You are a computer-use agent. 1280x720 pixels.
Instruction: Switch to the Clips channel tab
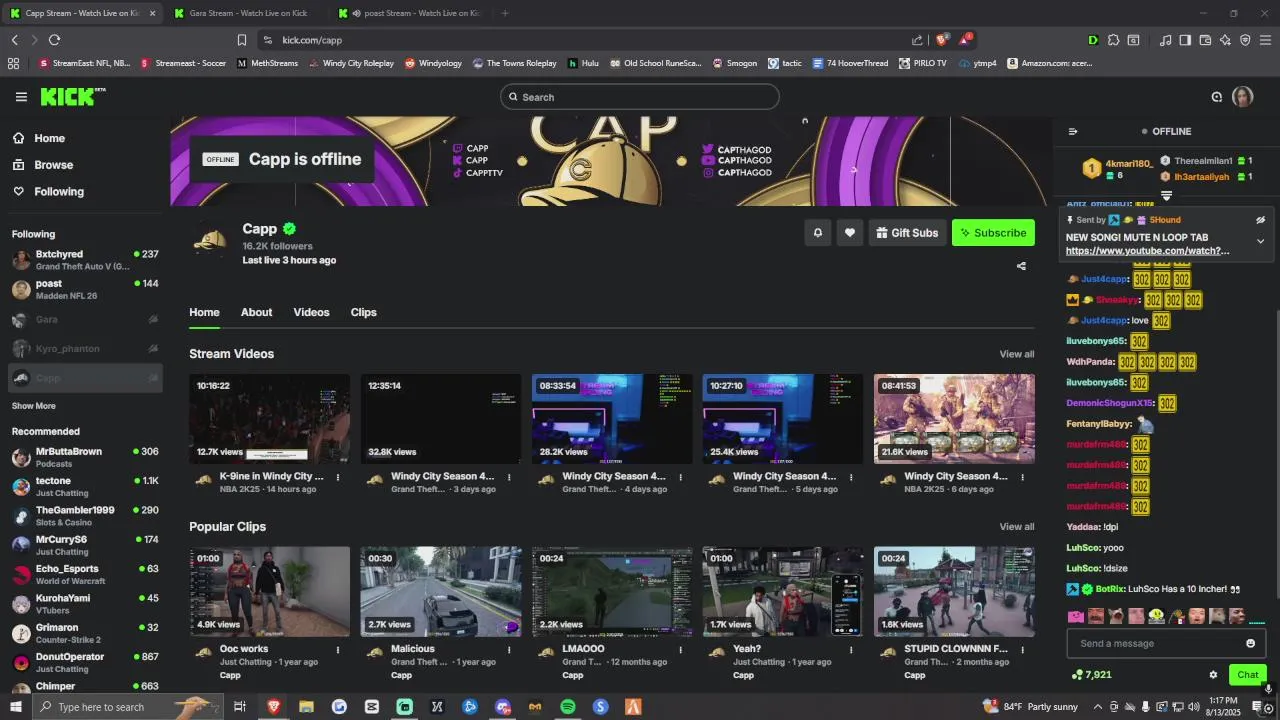(x=364, y=312)
